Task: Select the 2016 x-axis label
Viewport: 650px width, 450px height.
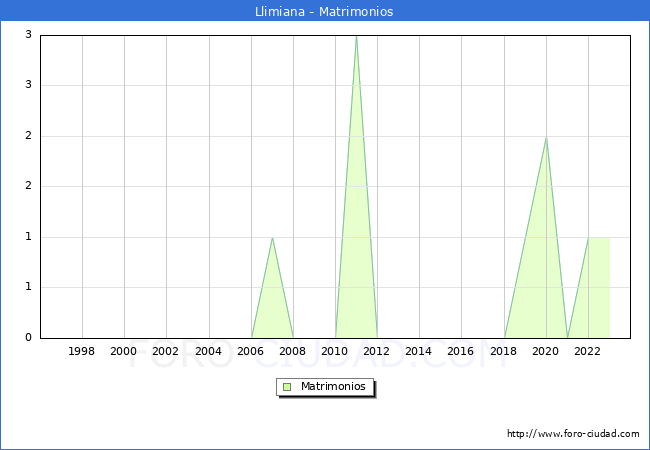Action: (x=461, y=351)
